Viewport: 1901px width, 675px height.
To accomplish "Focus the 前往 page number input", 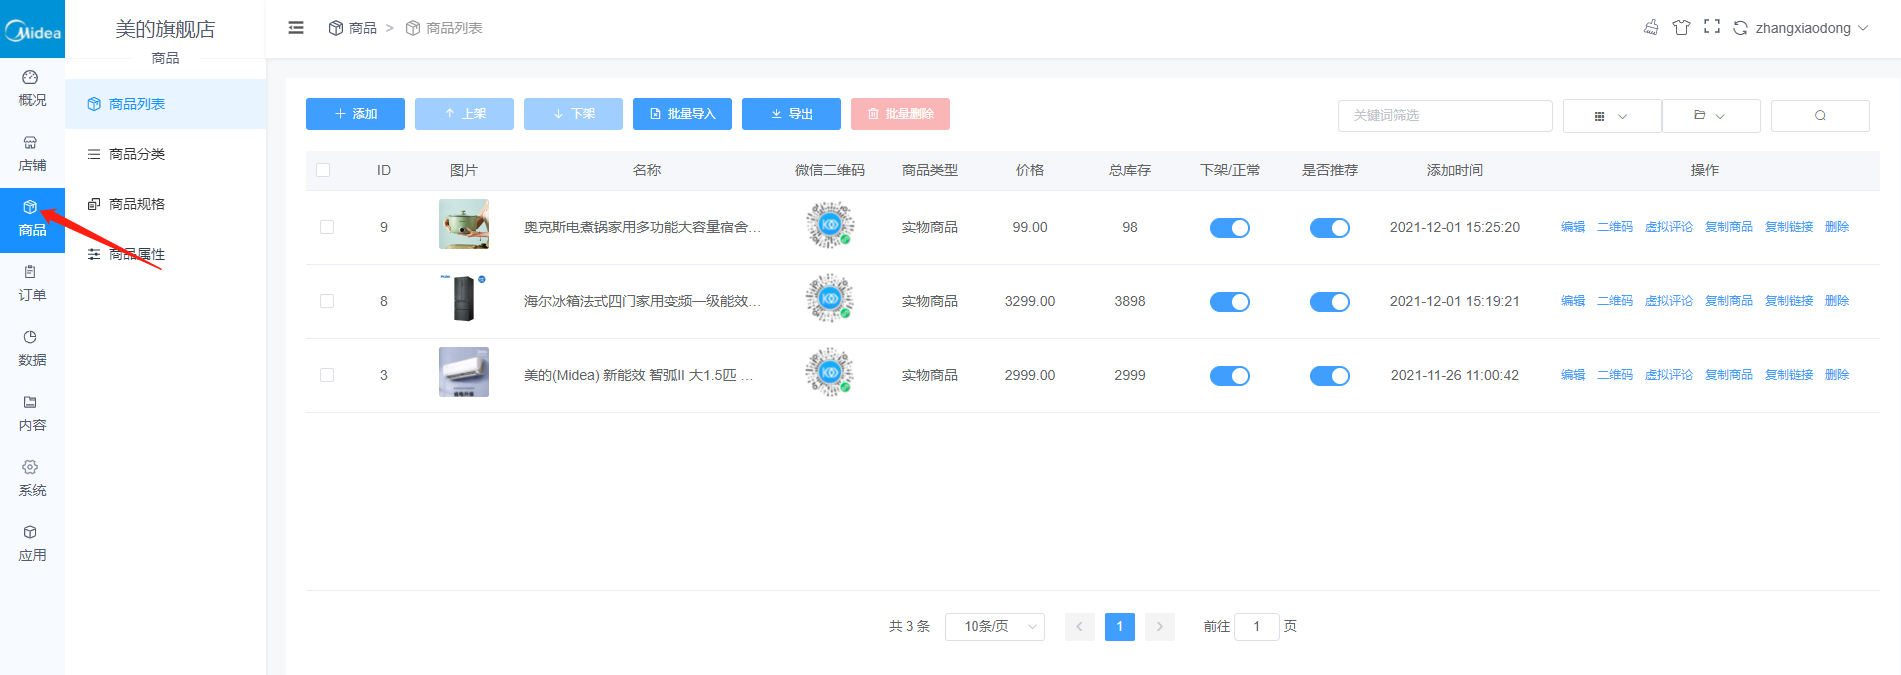I will click(x=1257, y=627).
